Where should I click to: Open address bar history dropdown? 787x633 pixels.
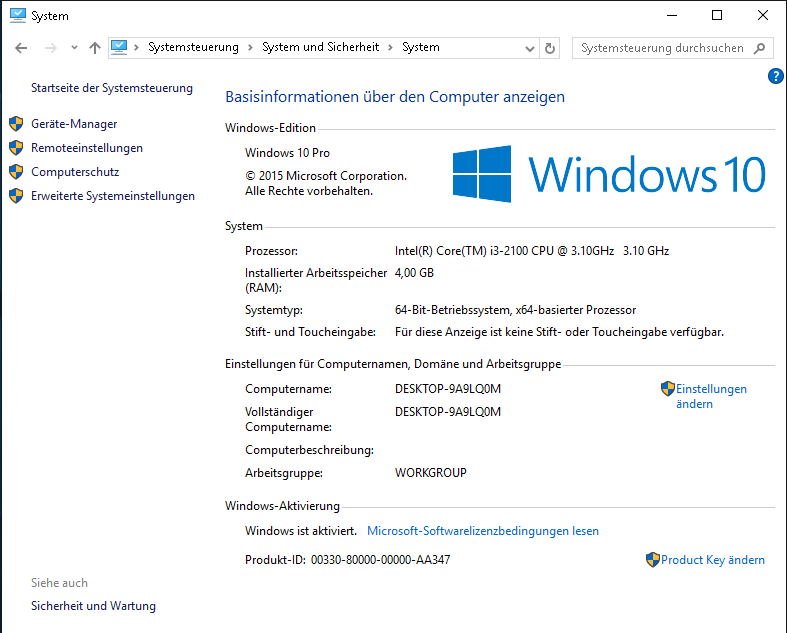pos(530,49)
